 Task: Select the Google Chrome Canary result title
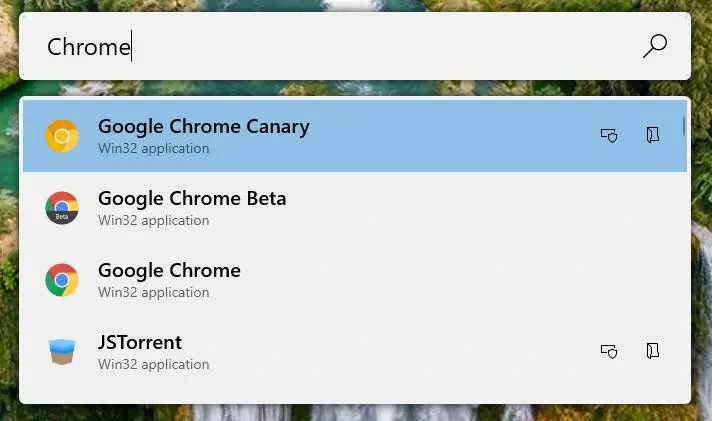click(203, 126)
